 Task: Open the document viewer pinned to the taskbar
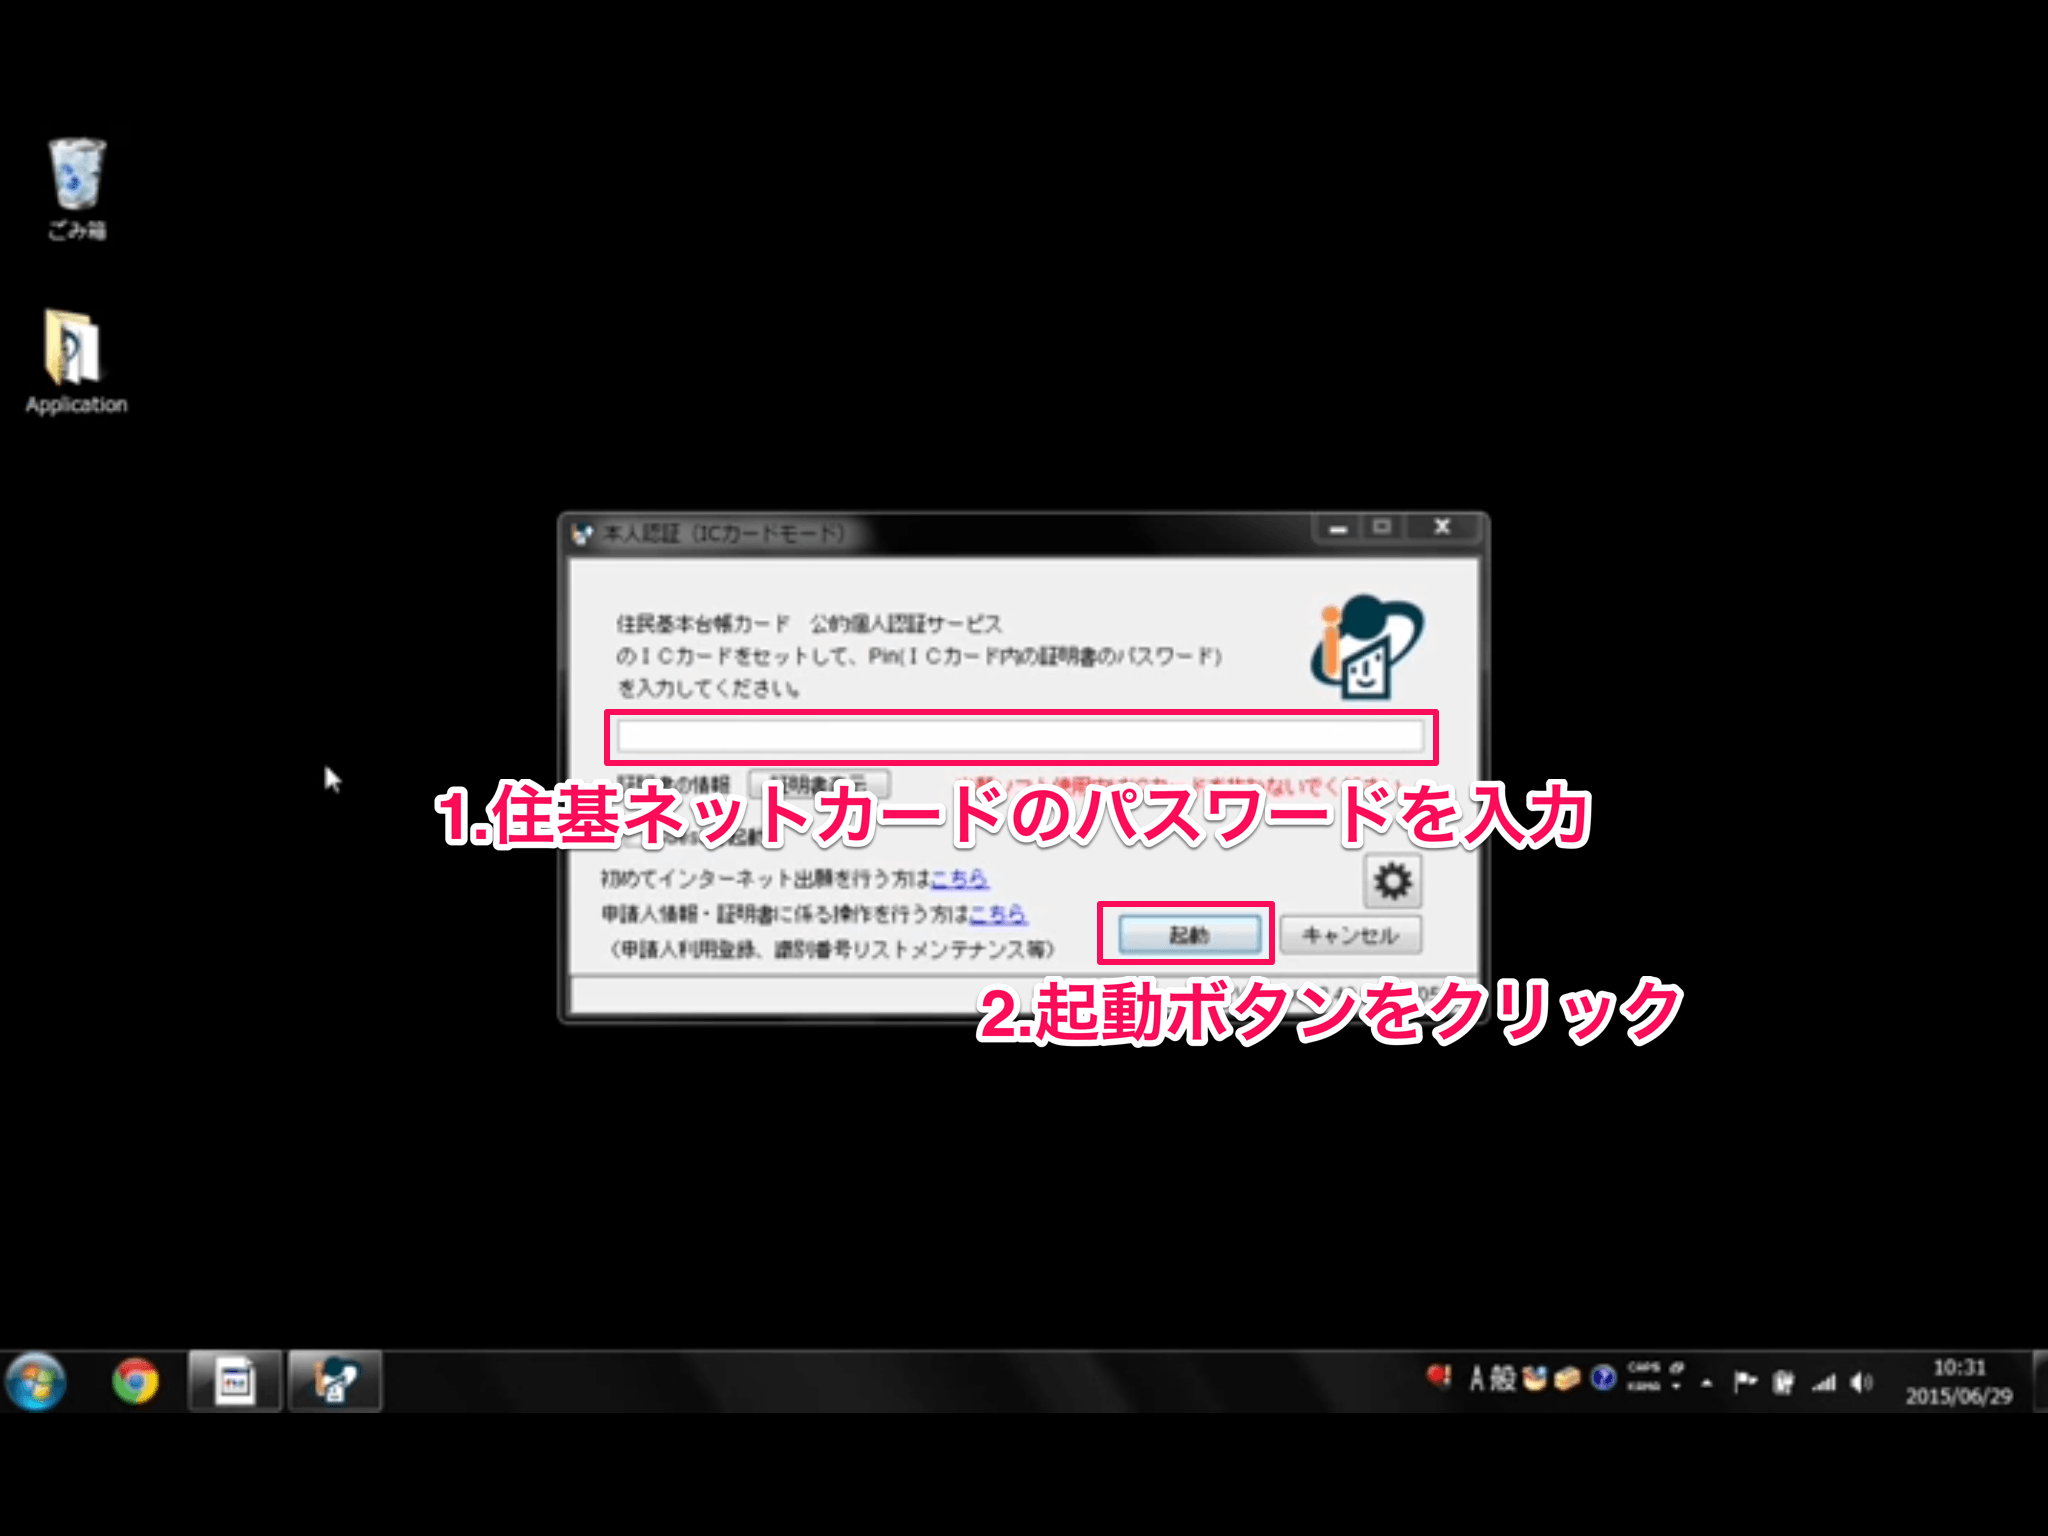point(233,1382)
